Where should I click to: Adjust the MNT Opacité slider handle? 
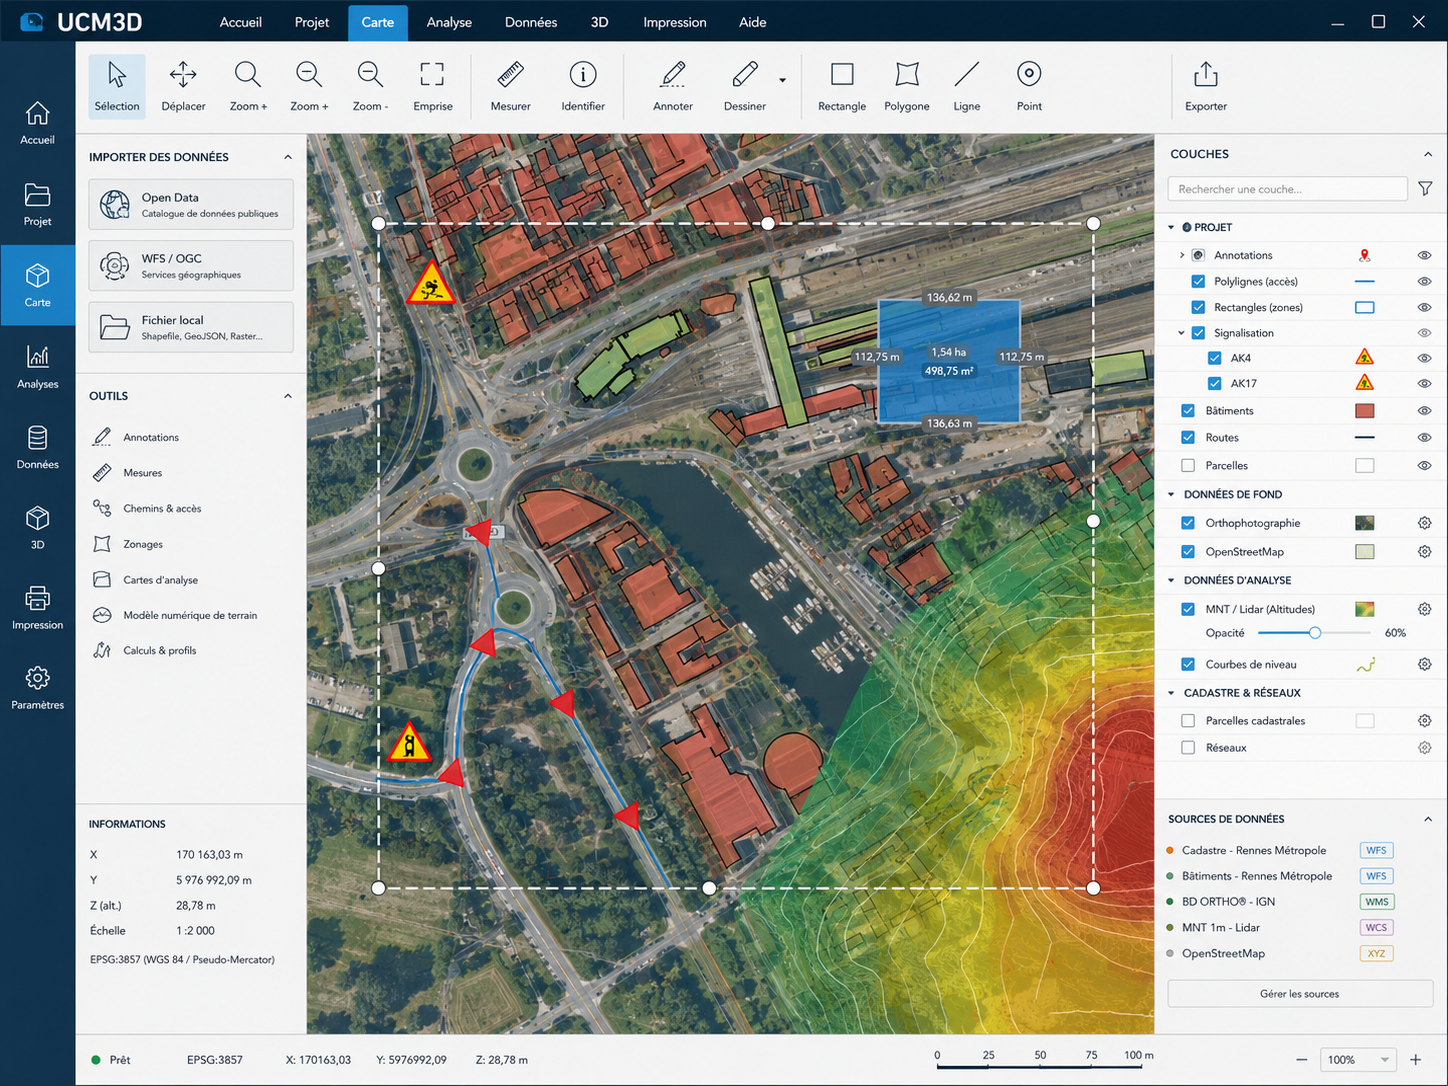[x=1315, y=633]
